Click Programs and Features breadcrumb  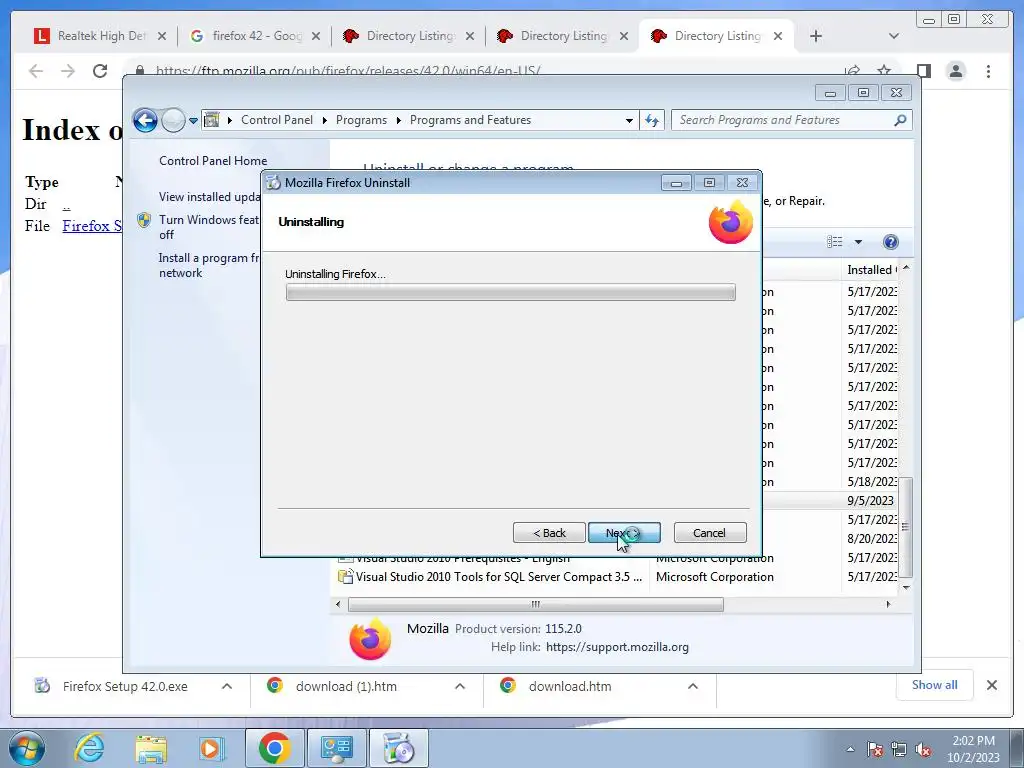coord(470,120)
